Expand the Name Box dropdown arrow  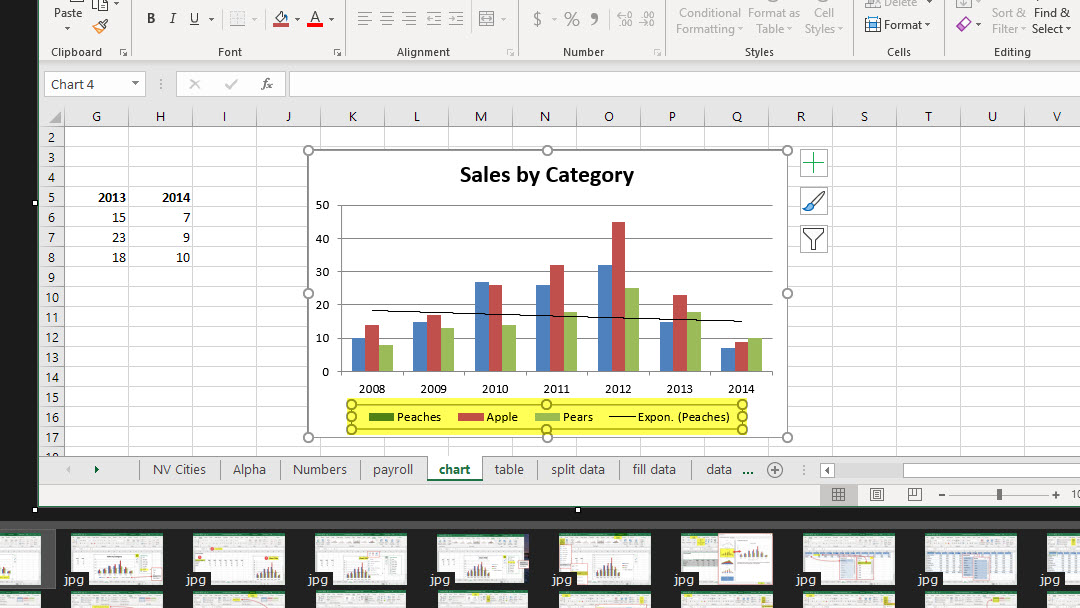point(134,85)
